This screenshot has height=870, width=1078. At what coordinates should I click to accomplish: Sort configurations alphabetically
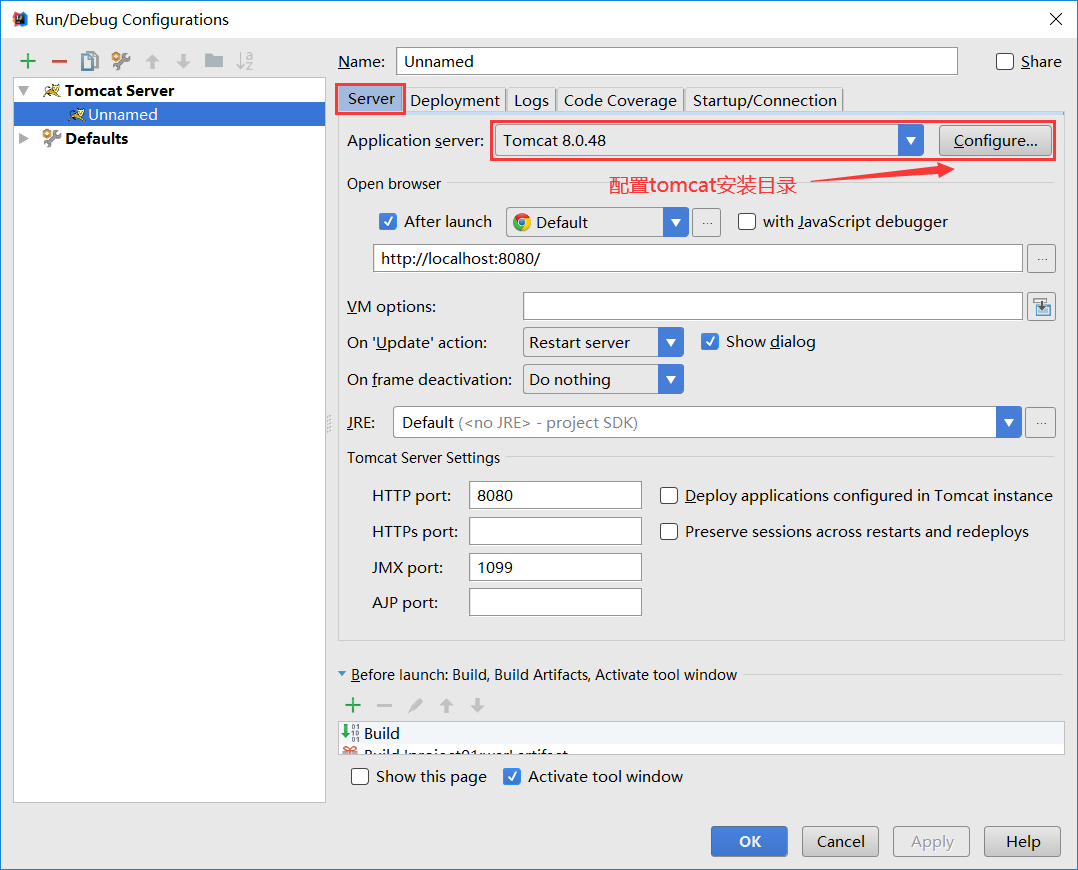click(x=245, y=61)
